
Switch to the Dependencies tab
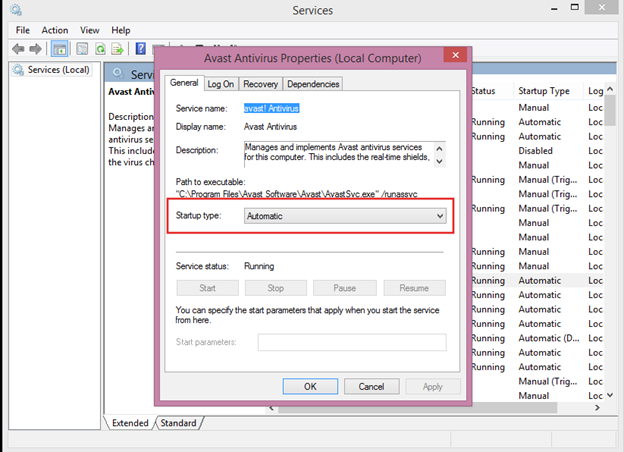pos(313,84)
